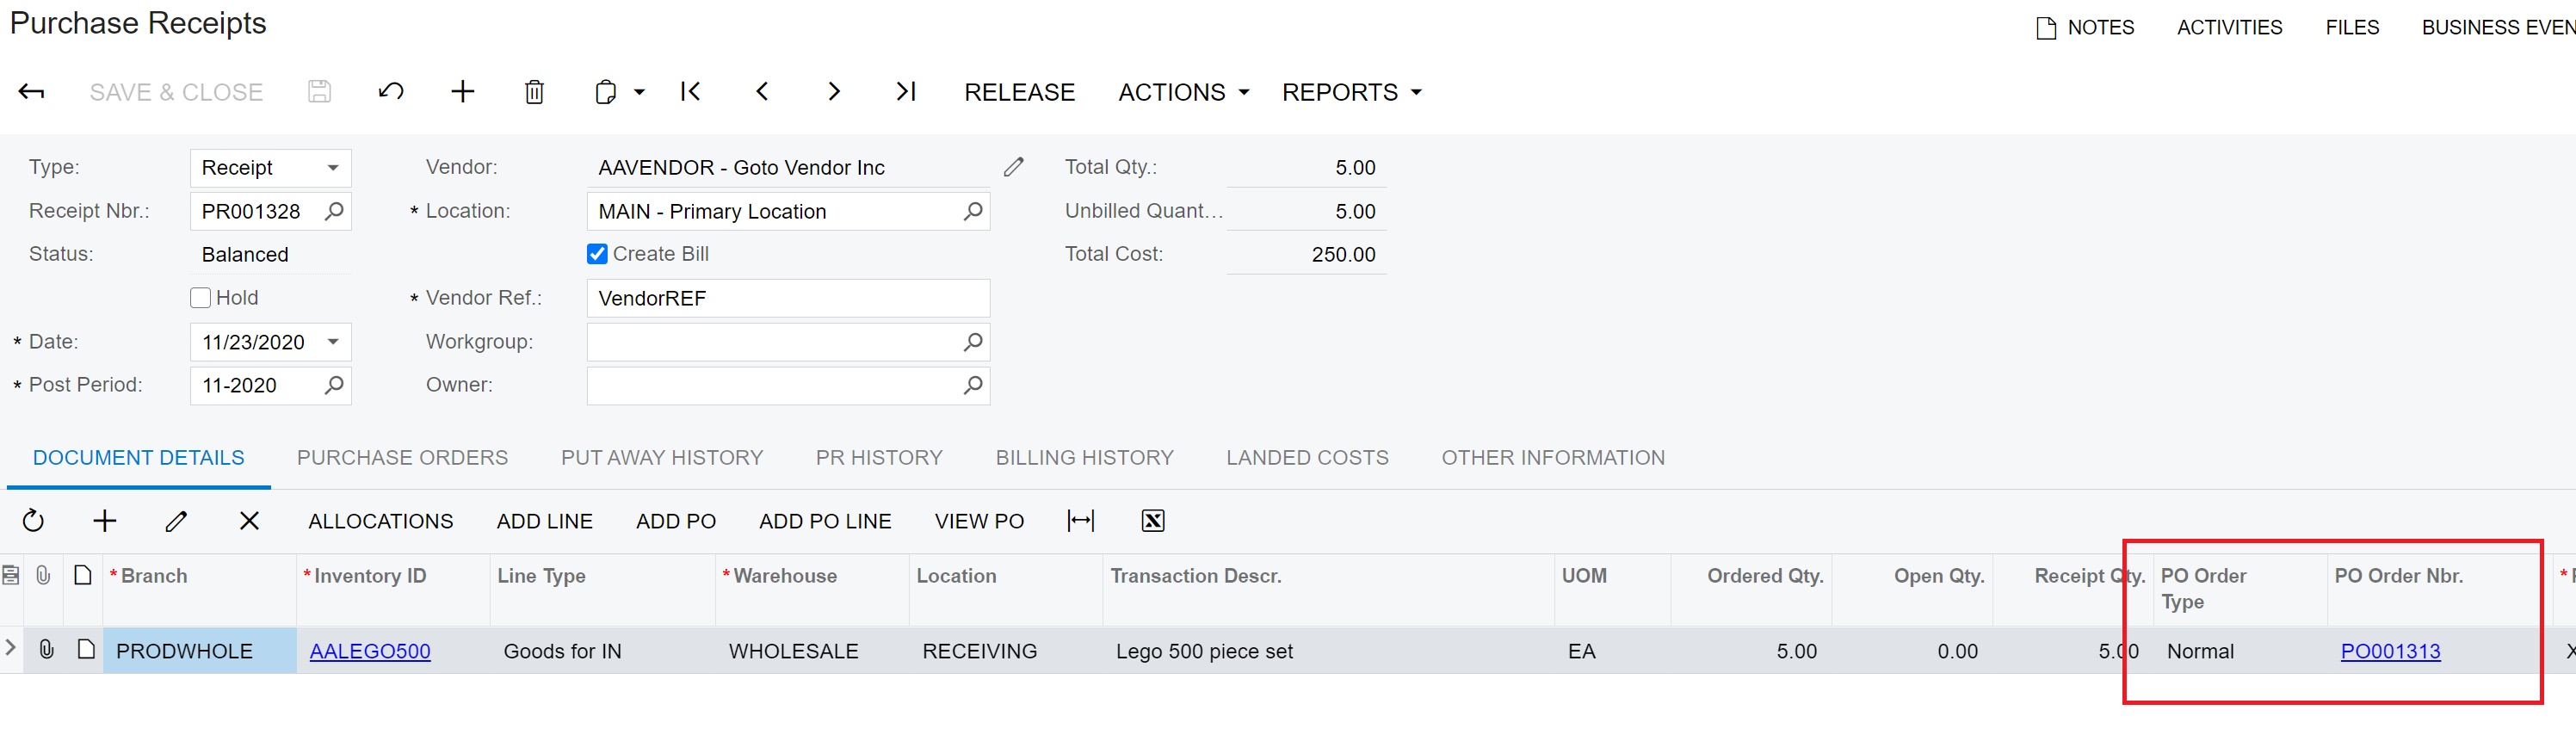Viewport: 2576px width, 735px height.
Task: Click the delete trash can icon
Action: point(534,92)
